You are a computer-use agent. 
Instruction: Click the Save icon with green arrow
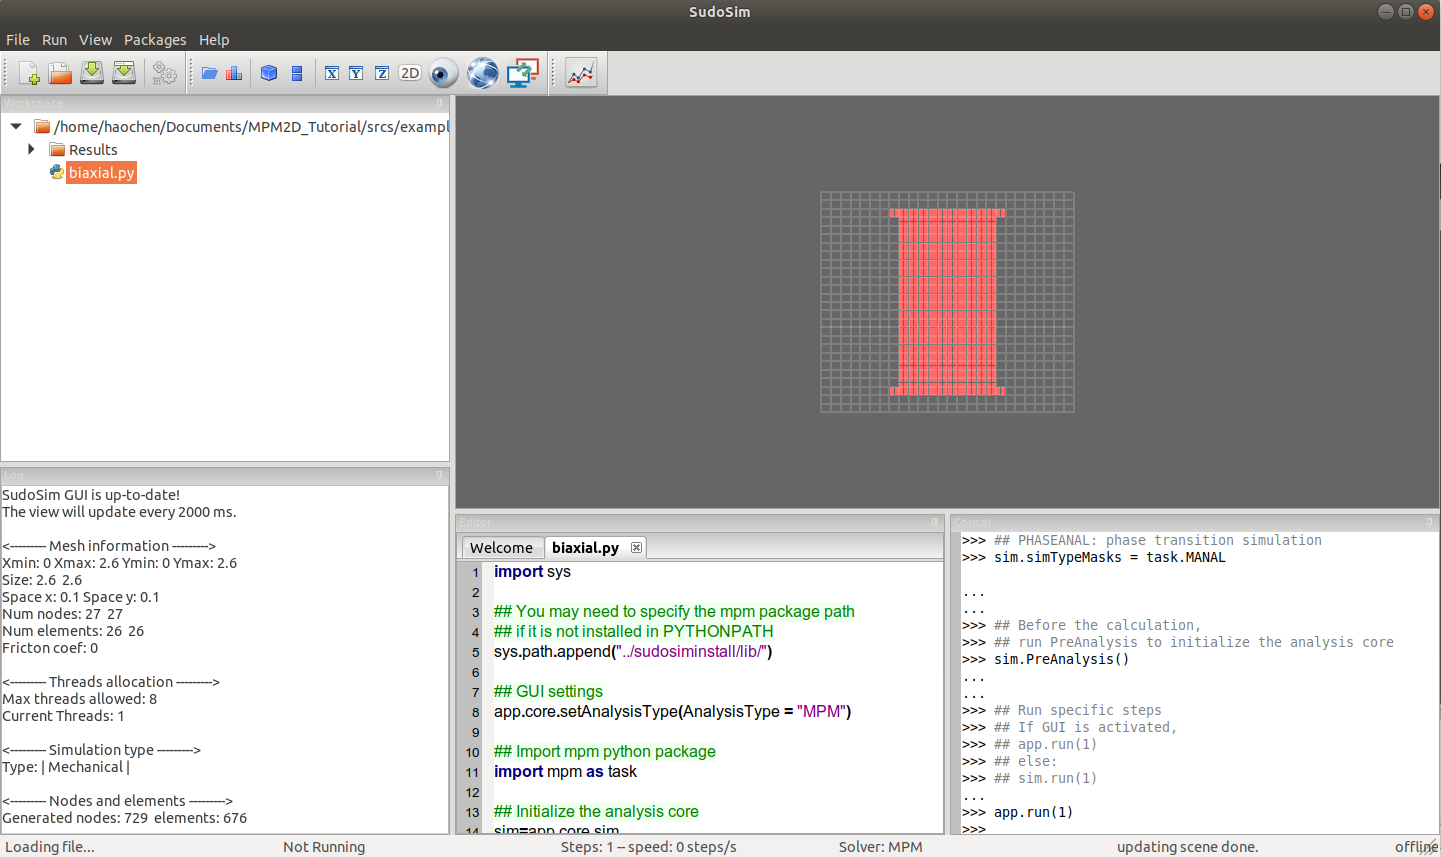pos(92,73)
